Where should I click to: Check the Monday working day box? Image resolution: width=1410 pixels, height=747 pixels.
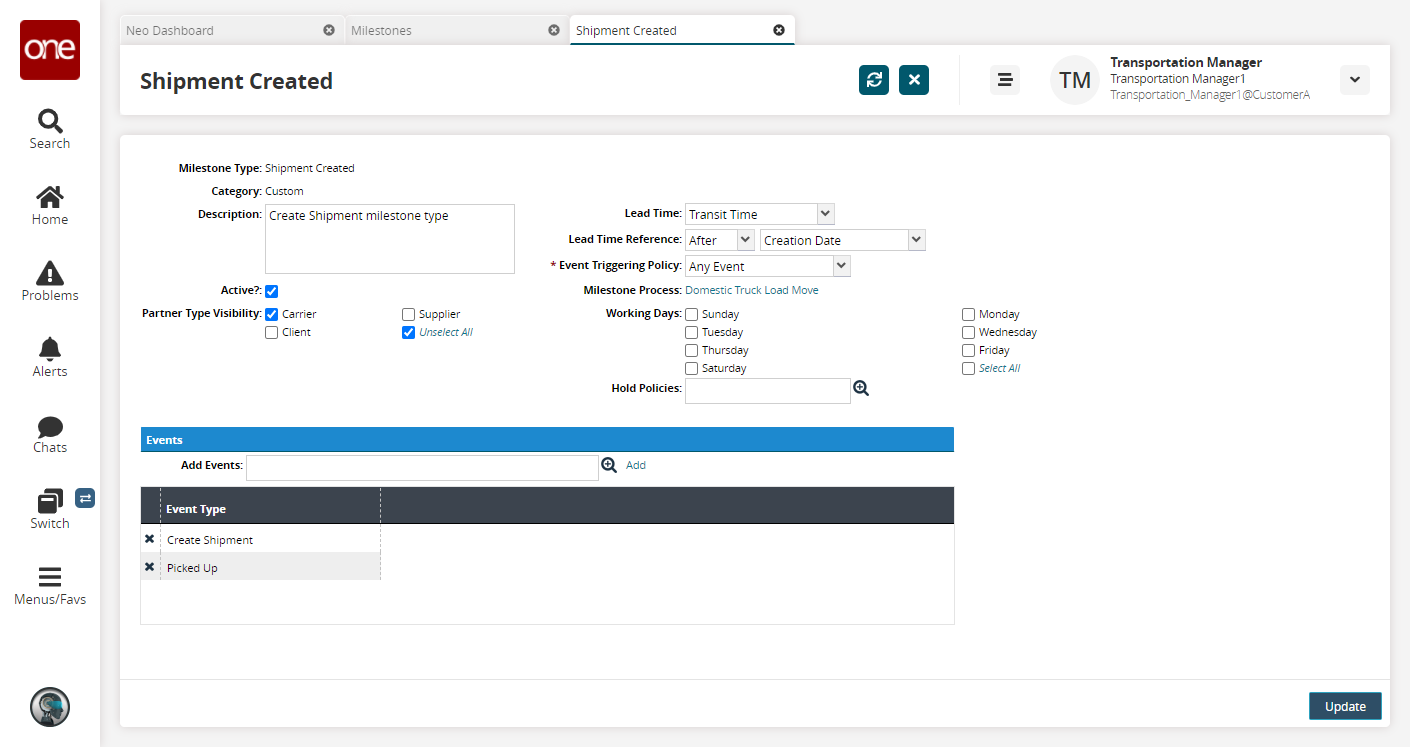coord(968,314)
